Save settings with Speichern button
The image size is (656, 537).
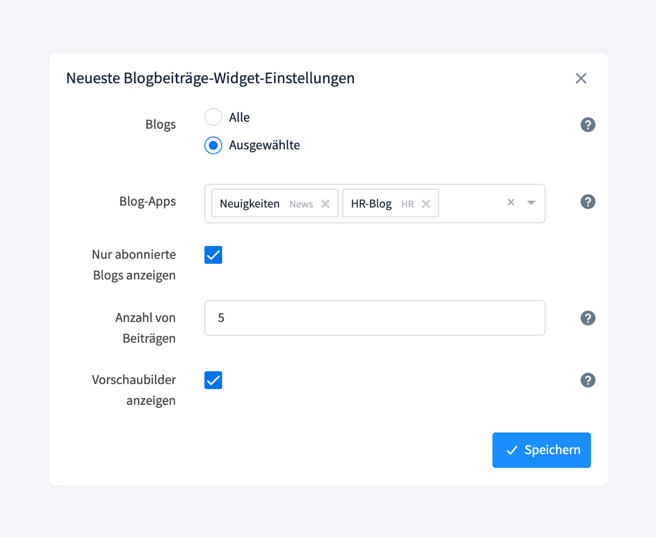click(x=541, y=450)
